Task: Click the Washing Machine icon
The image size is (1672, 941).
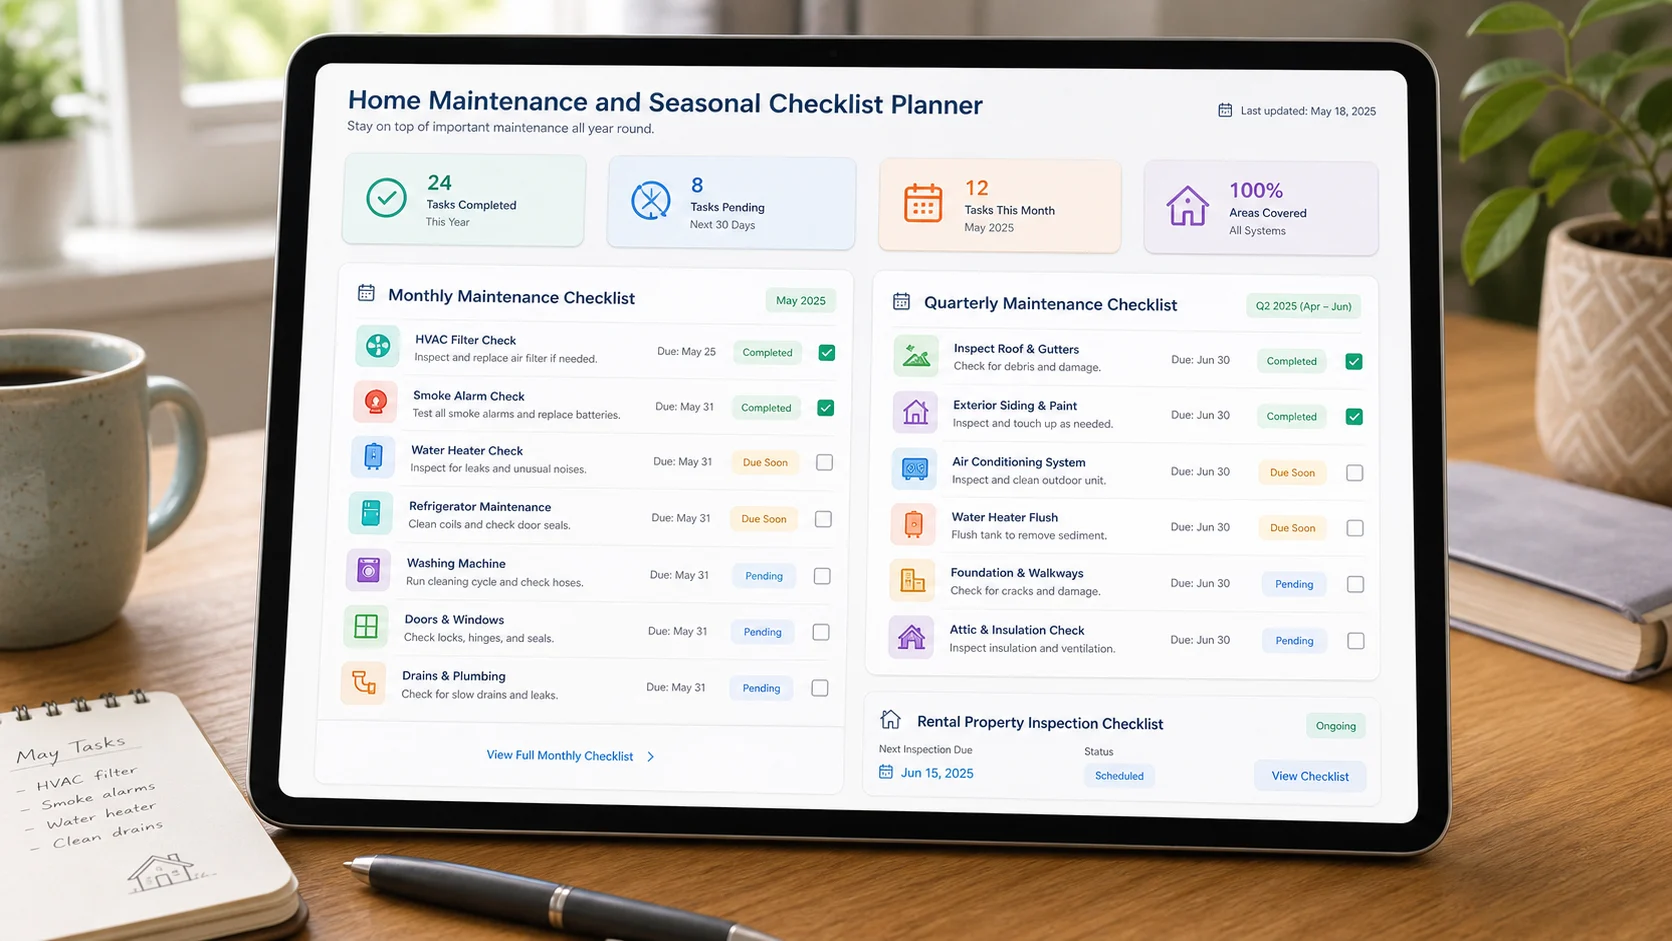Action: point(368,570)
